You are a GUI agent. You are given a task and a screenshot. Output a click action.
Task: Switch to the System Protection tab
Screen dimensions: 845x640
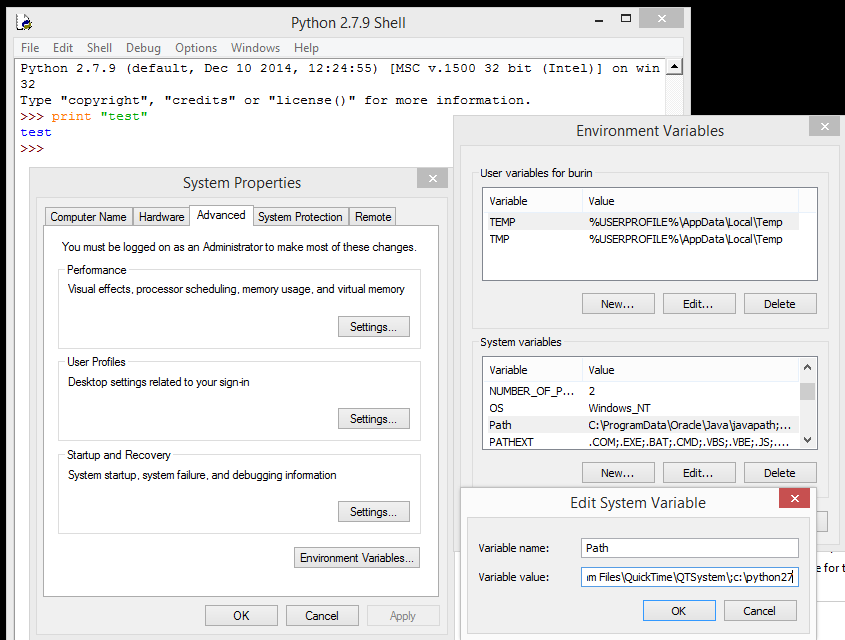click(299, 217)
